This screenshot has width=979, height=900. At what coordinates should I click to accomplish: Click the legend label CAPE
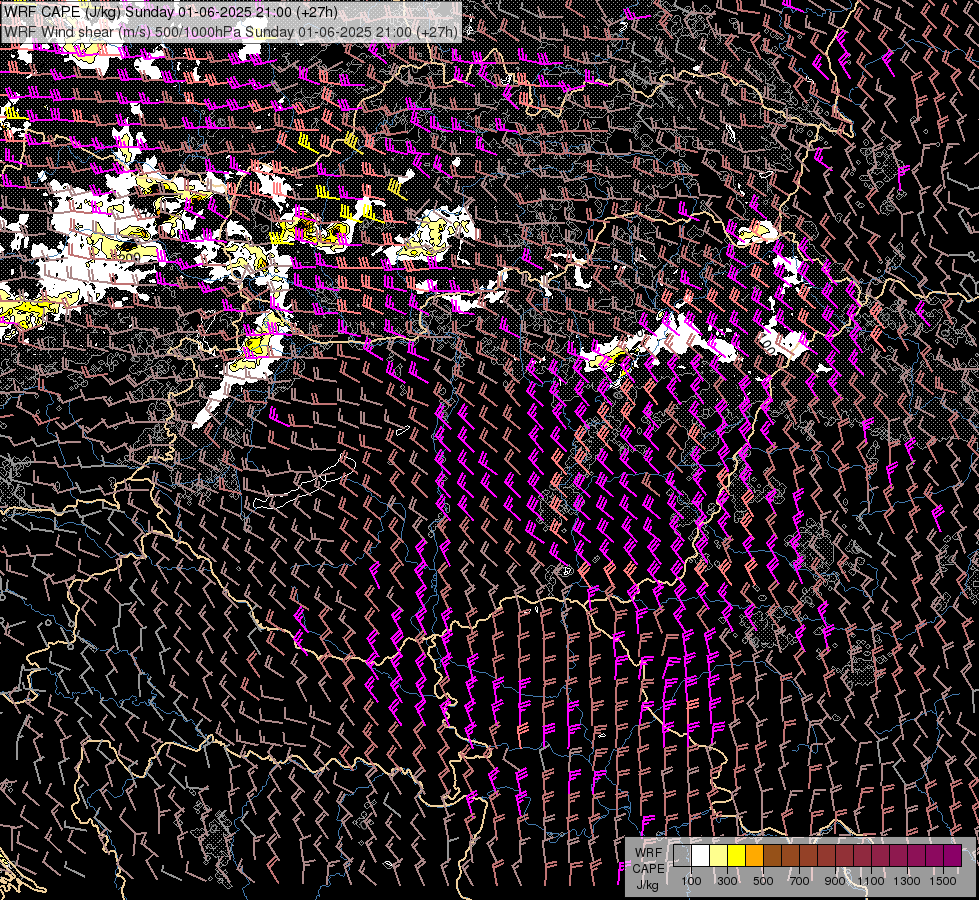click(648, 869)
